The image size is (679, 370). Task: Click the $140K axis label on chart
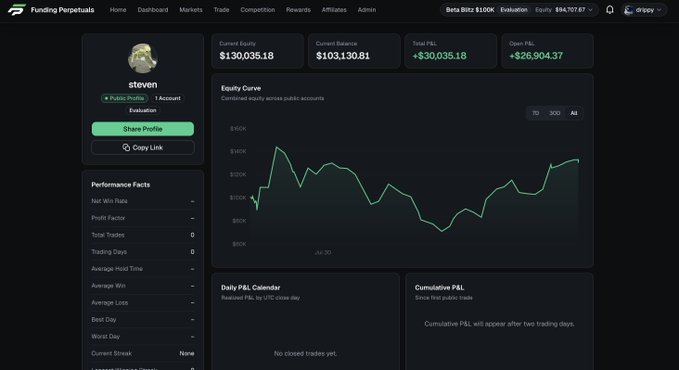tap(238, 151)
